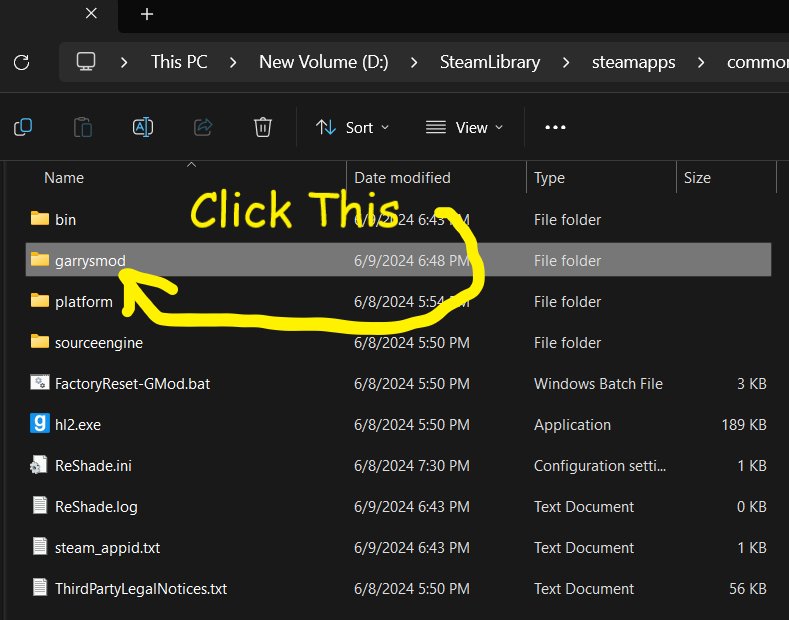Add a new tab with the plus button
Viewport: 789px width, 620px height.
(147, 14)
